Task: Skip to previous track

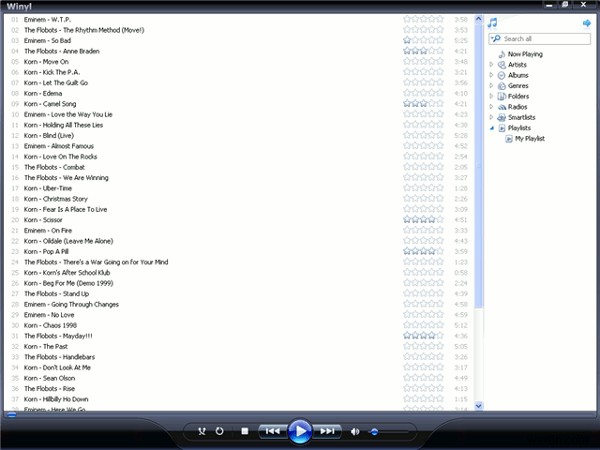Action: click(x=273, y=431)
